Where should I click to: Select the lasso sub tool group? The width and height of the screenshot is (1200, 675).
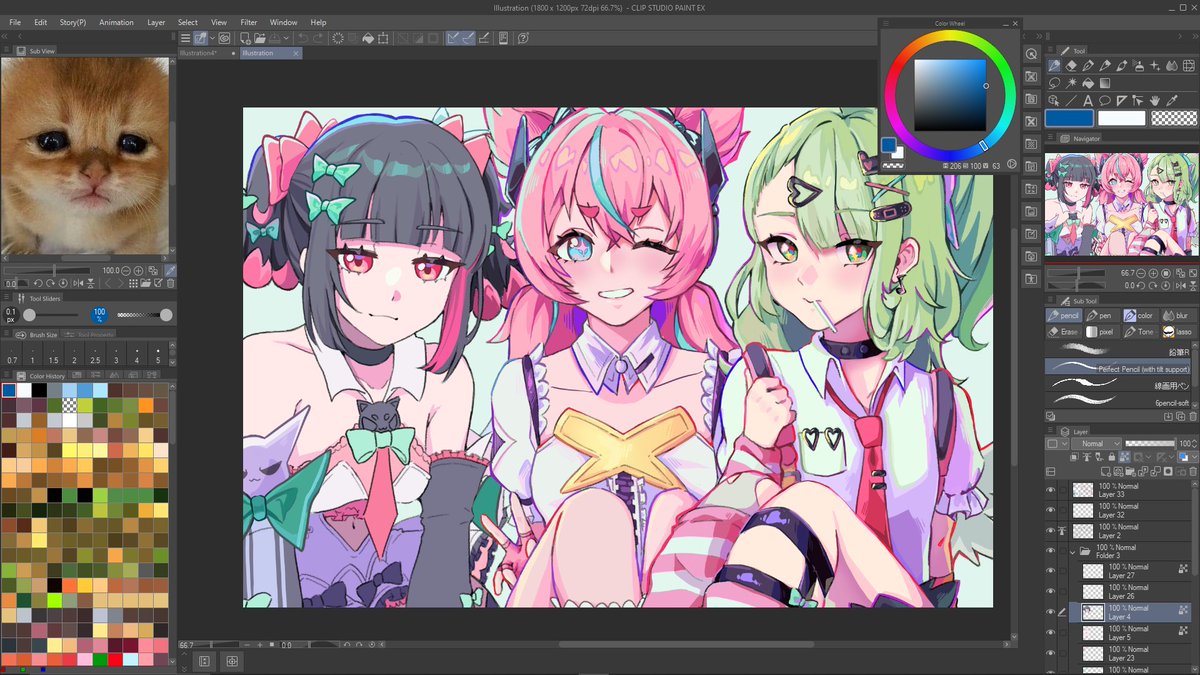pos(1179,332)
